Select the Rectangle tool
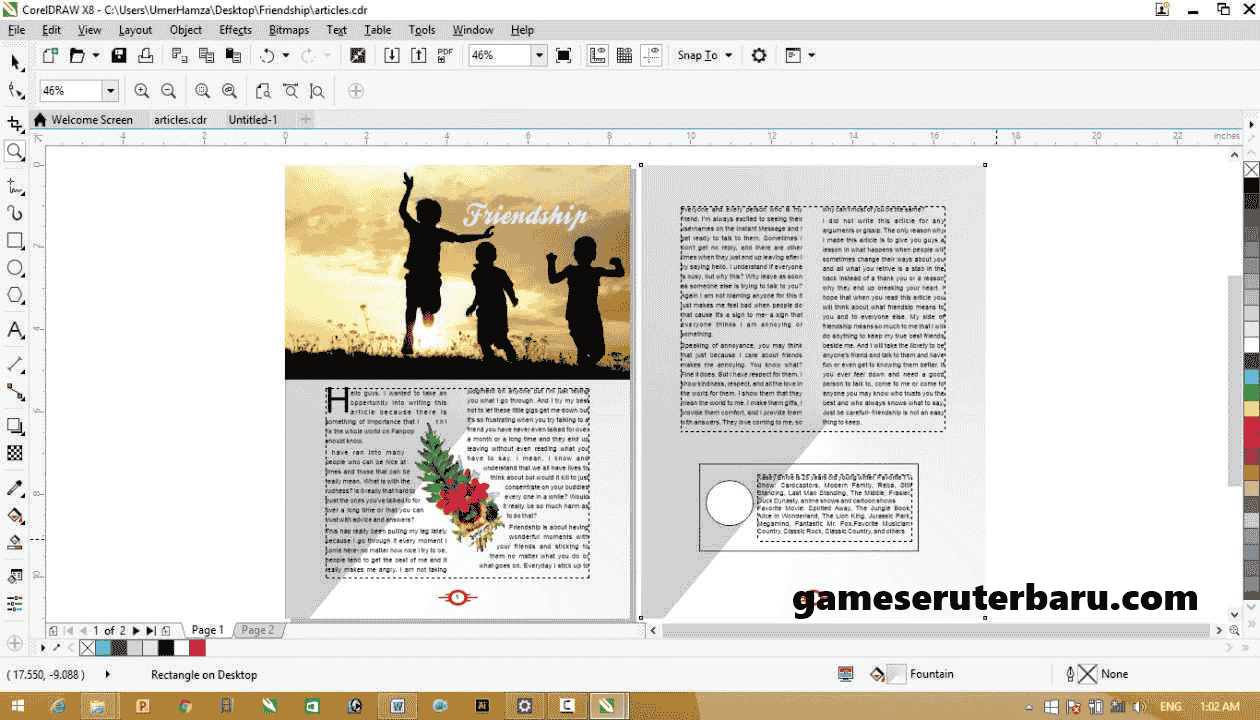Viewport: 1260px width, 720px height. tap(15, 241)
